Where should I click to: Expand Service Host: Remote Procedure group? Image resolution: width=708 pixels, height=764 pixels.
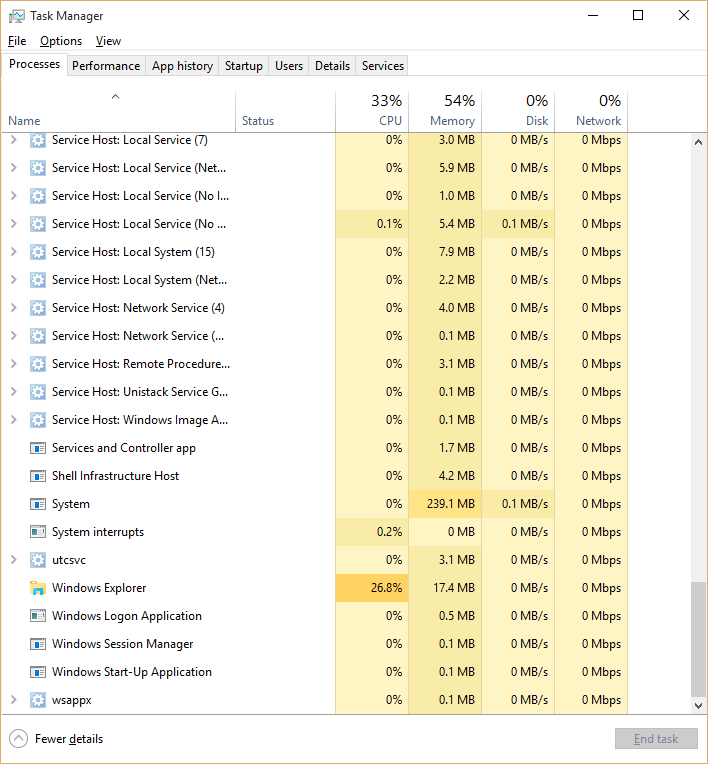coord(14,364)
